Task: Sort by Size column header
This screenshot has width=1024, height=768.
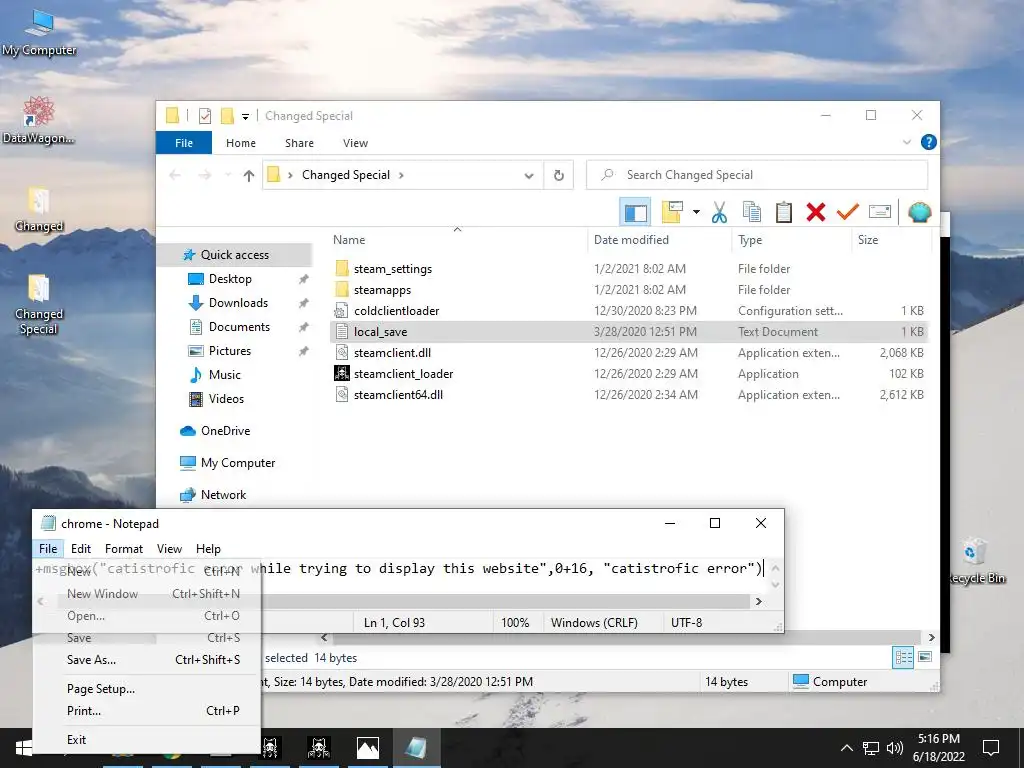Action: (x=867, y=240)
